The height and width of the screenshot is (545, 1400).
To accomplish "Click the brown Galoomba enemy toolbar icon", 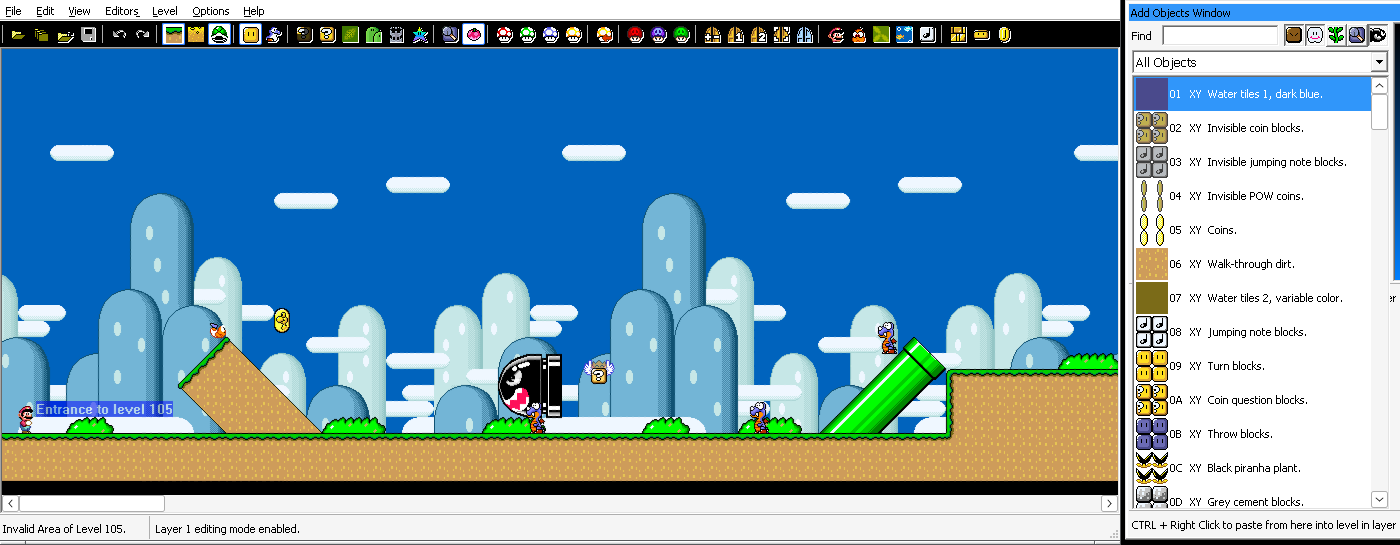I will pyautogui.click(x=859, y=35).
